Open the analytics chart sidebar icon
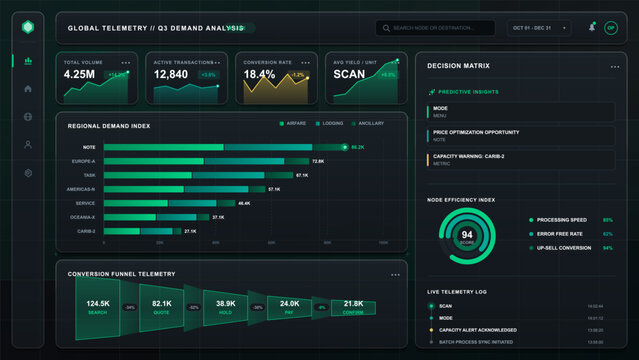The width and height of the screenshot is (639, 360). [x=28, y=61]
